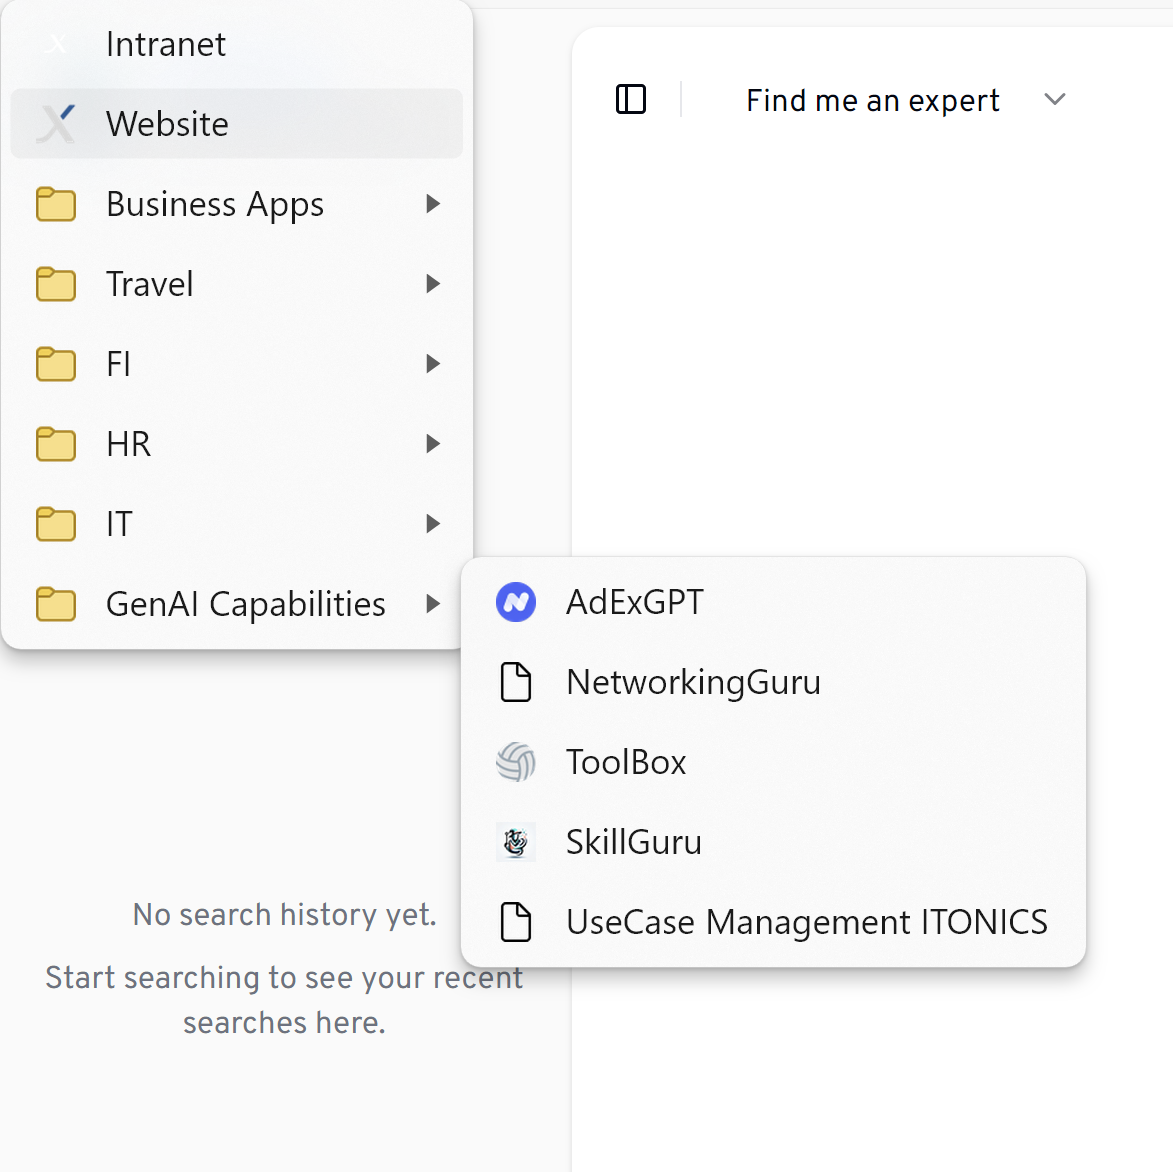Click the SkillGuru favicon icon
Screen dimensions: 1173x1172
click(516, 842)
